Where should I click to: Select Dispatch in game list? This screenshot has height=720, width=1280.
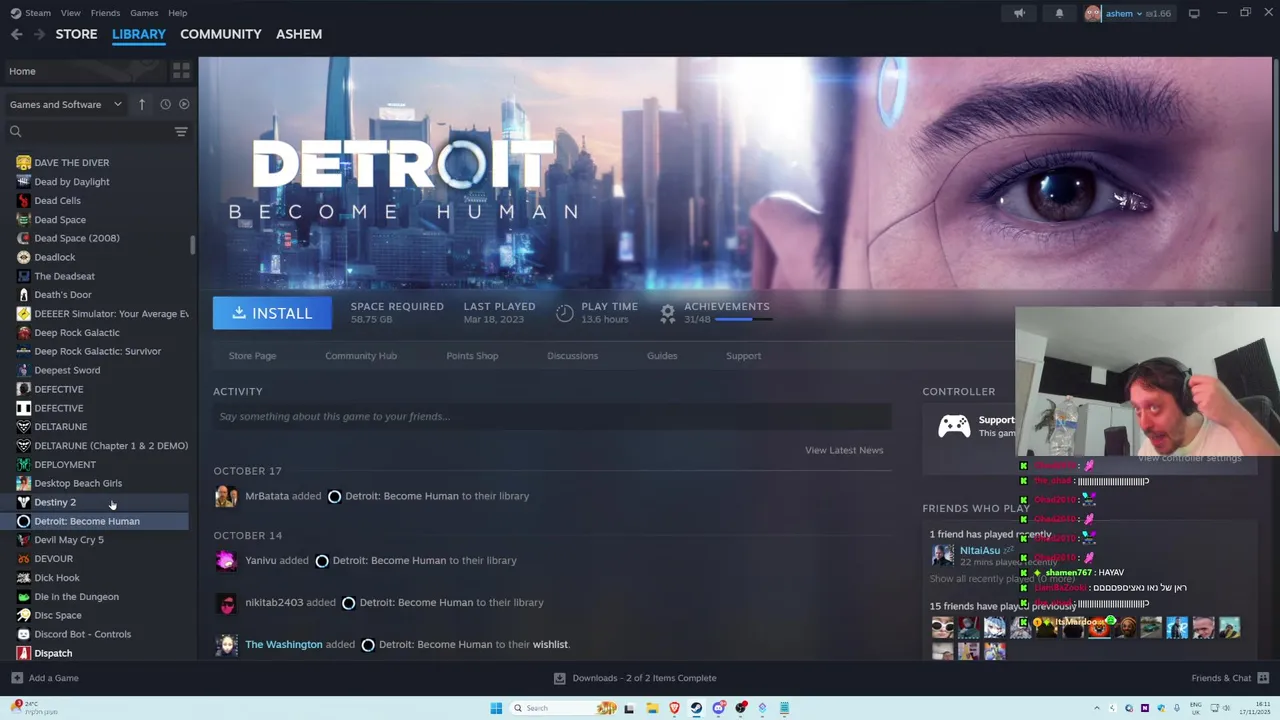pos(53,653)
